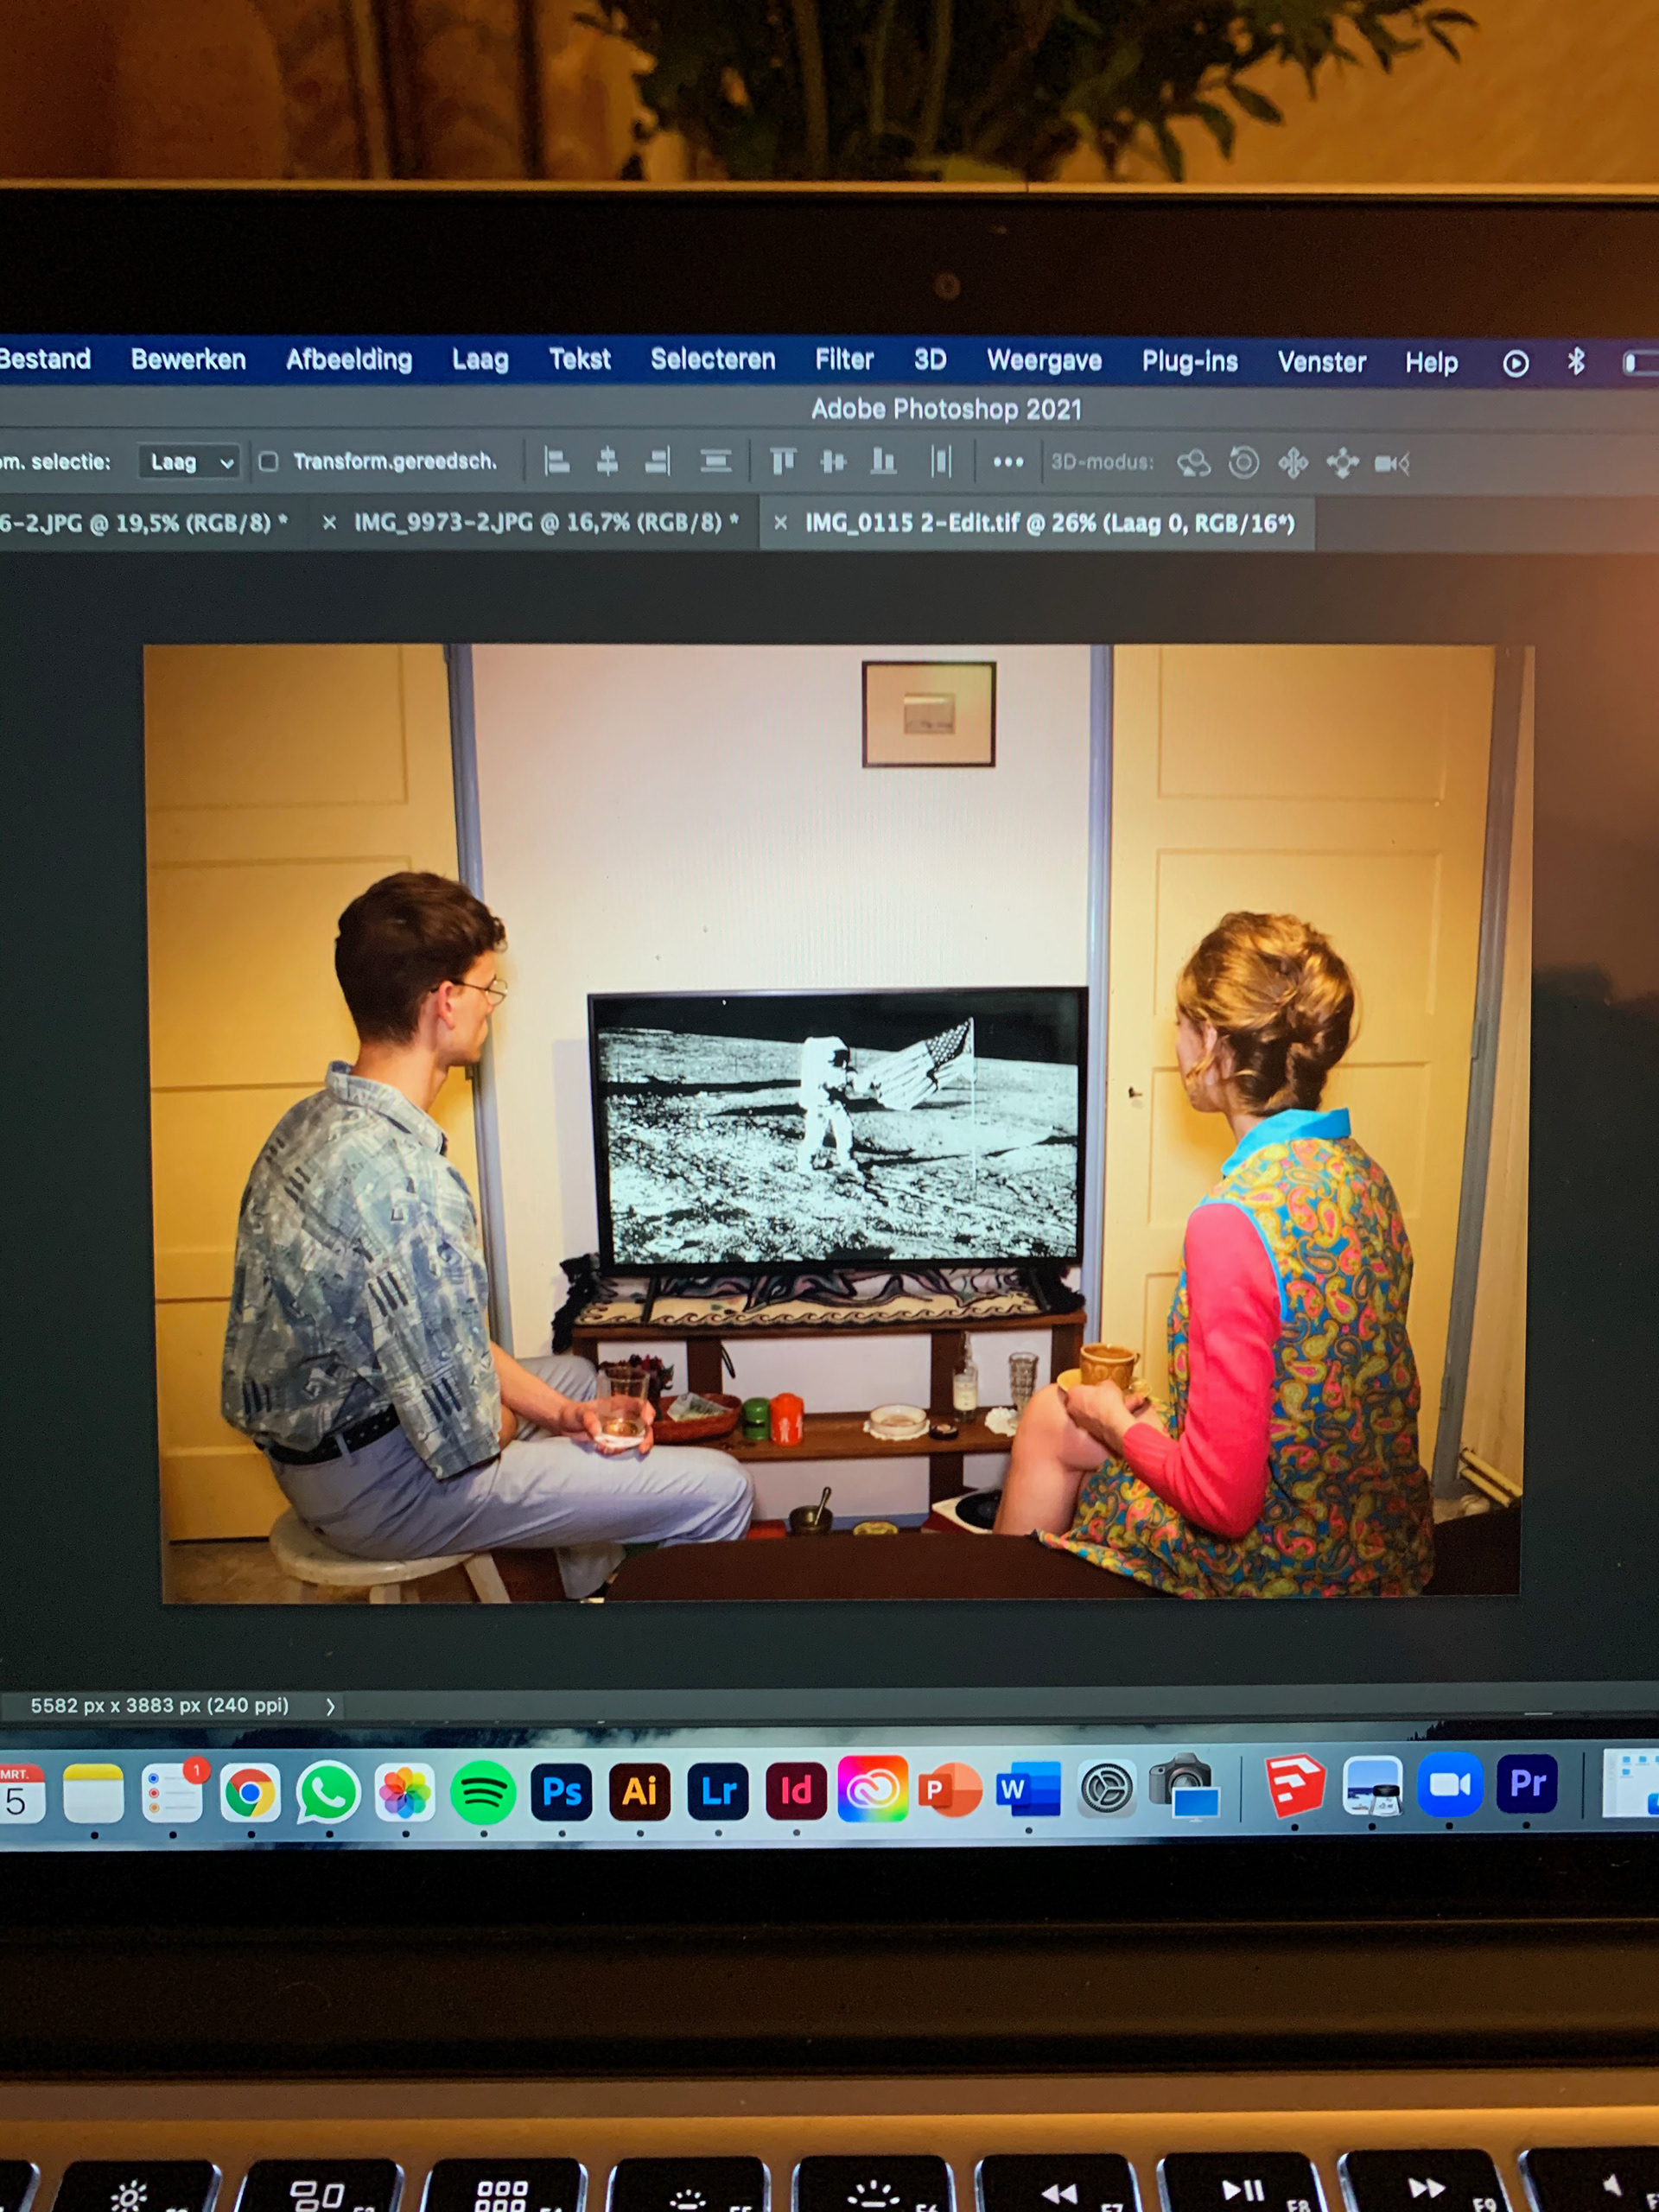Click the align left edges icon

(x=557, y=461)
